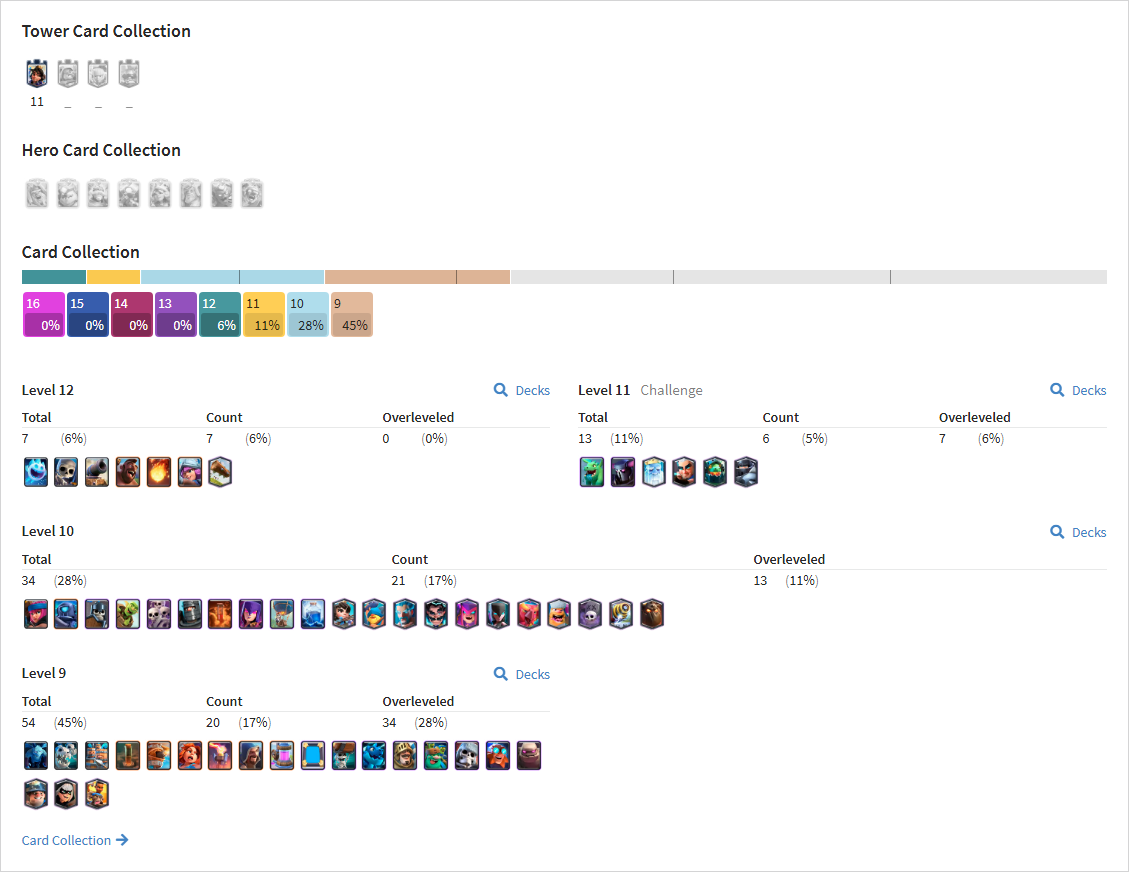Select the Bandit card in Level 9
This screenshot has width=1129, height=872.
[x=66, y=794]
